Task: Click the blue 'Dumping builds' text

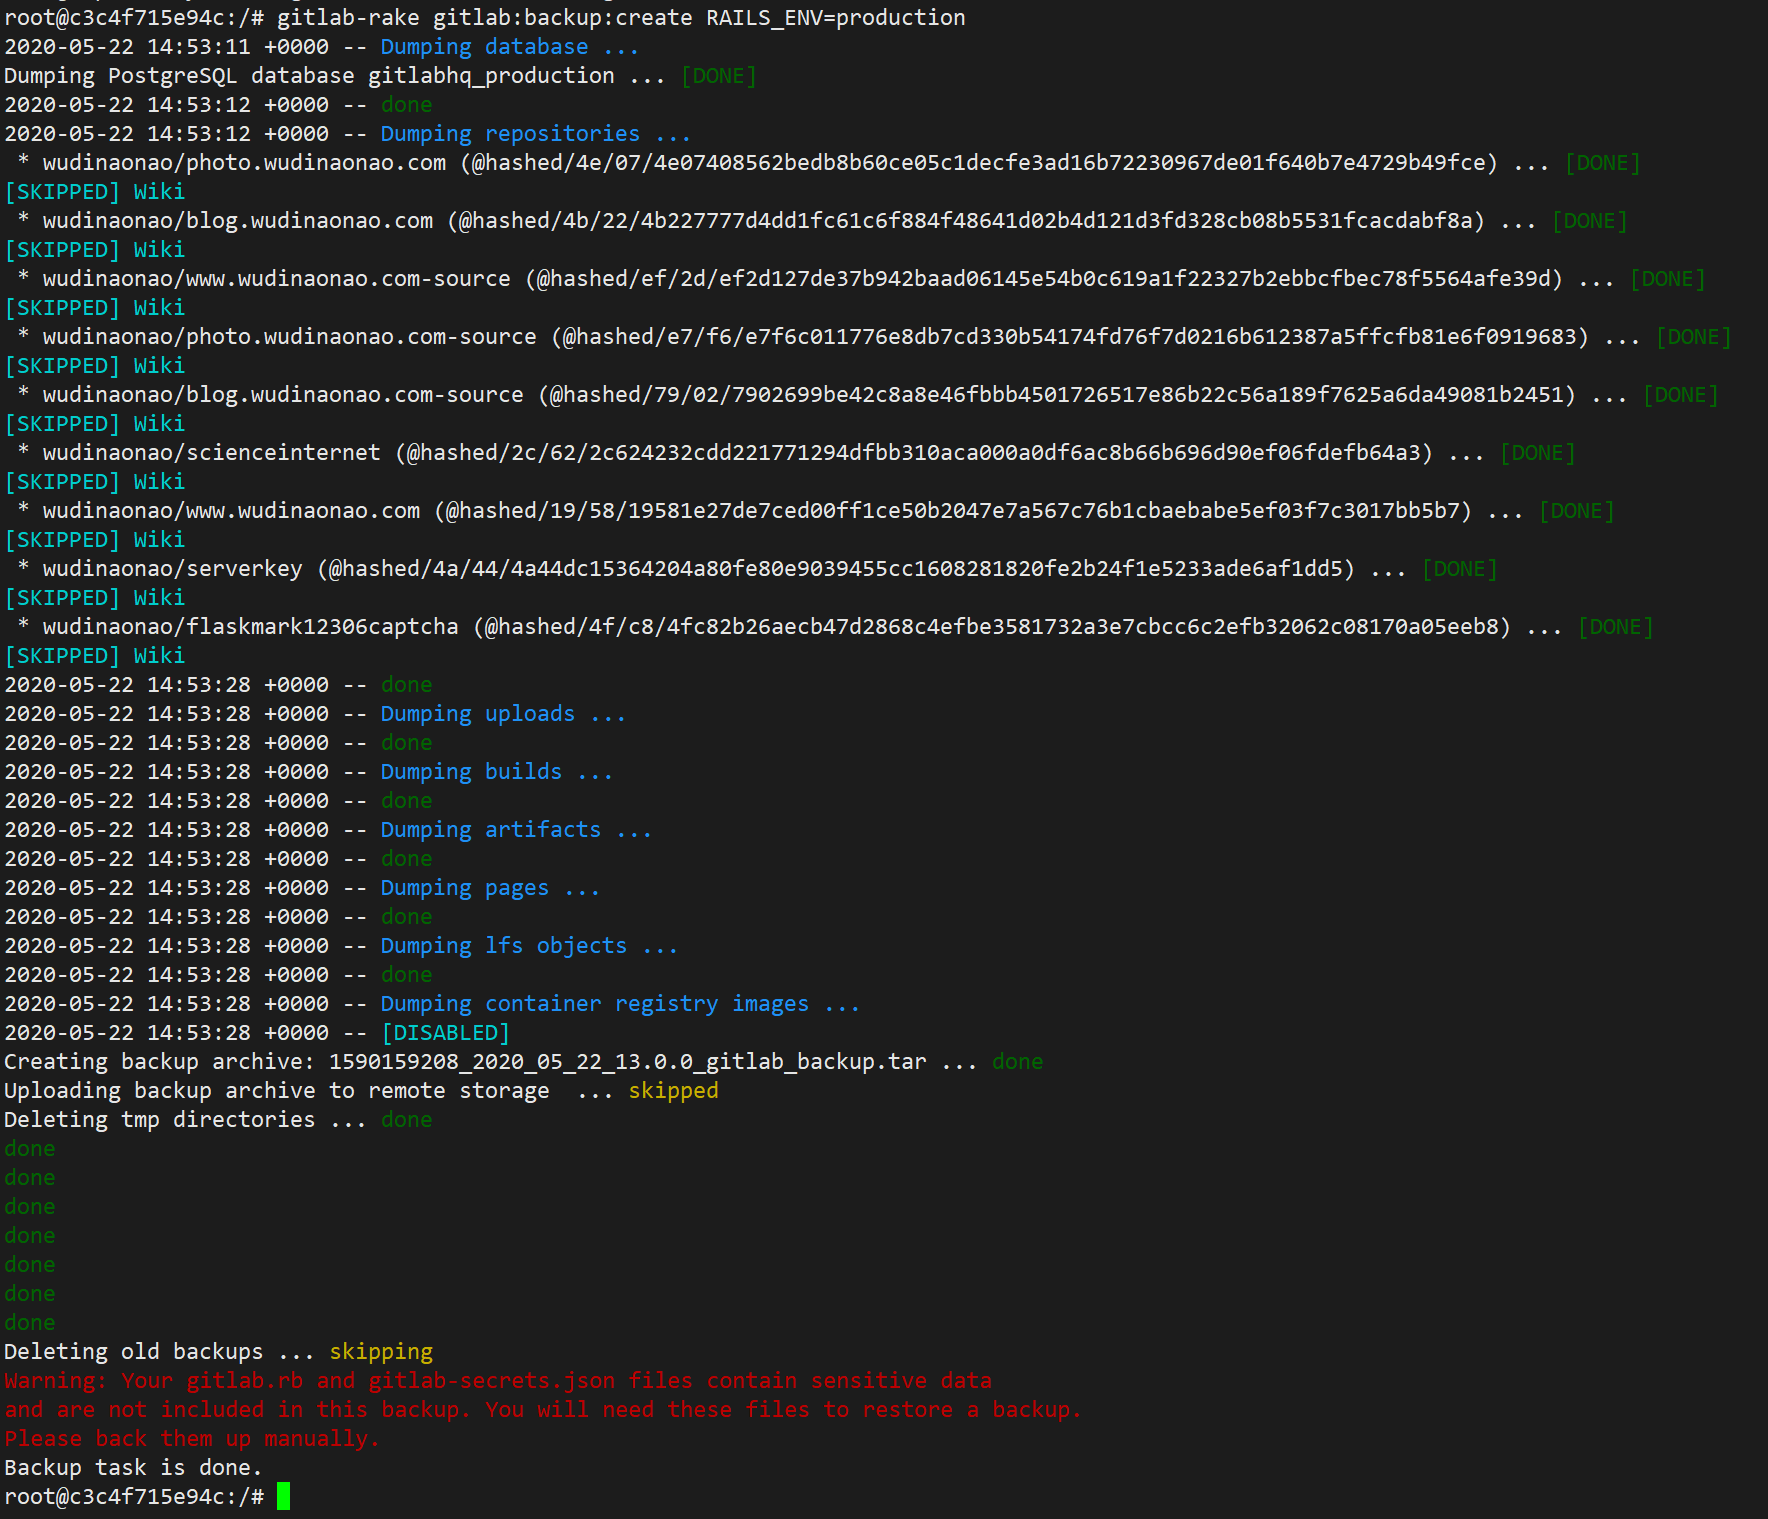Action: pos(471,772)
